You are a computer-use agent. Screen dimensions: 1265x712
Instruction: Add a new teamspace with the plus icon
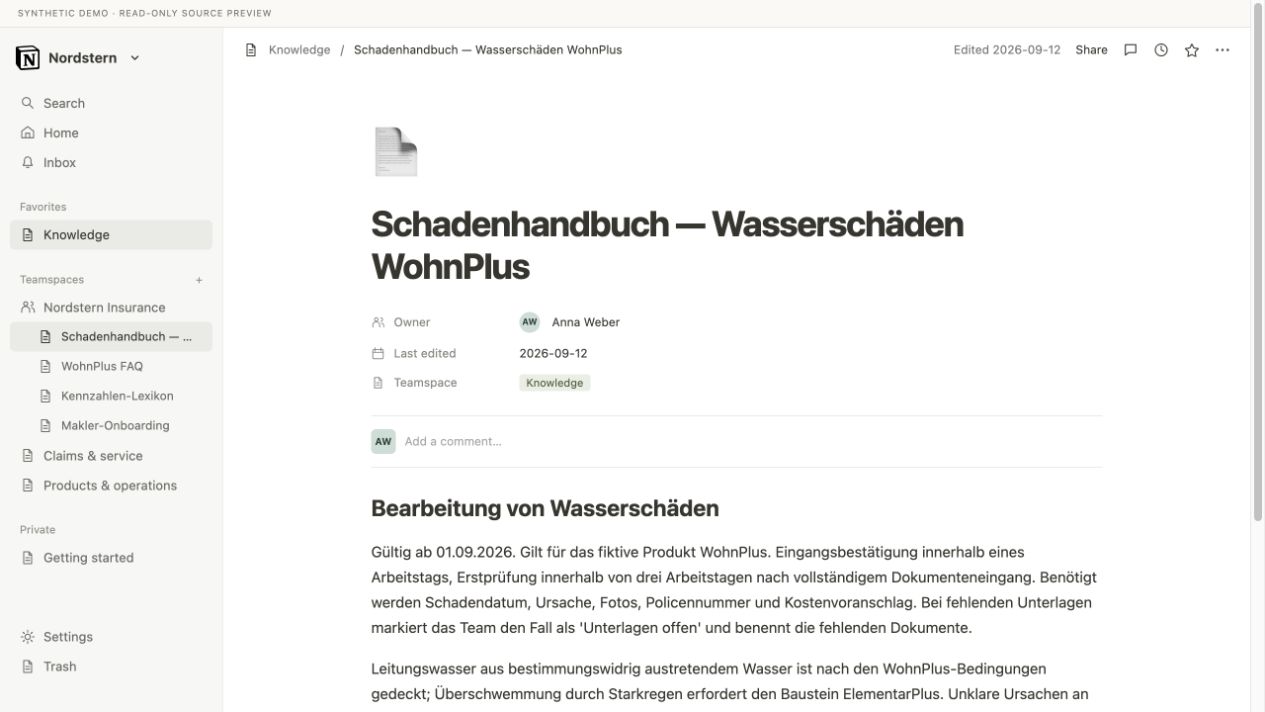(199, 280)
